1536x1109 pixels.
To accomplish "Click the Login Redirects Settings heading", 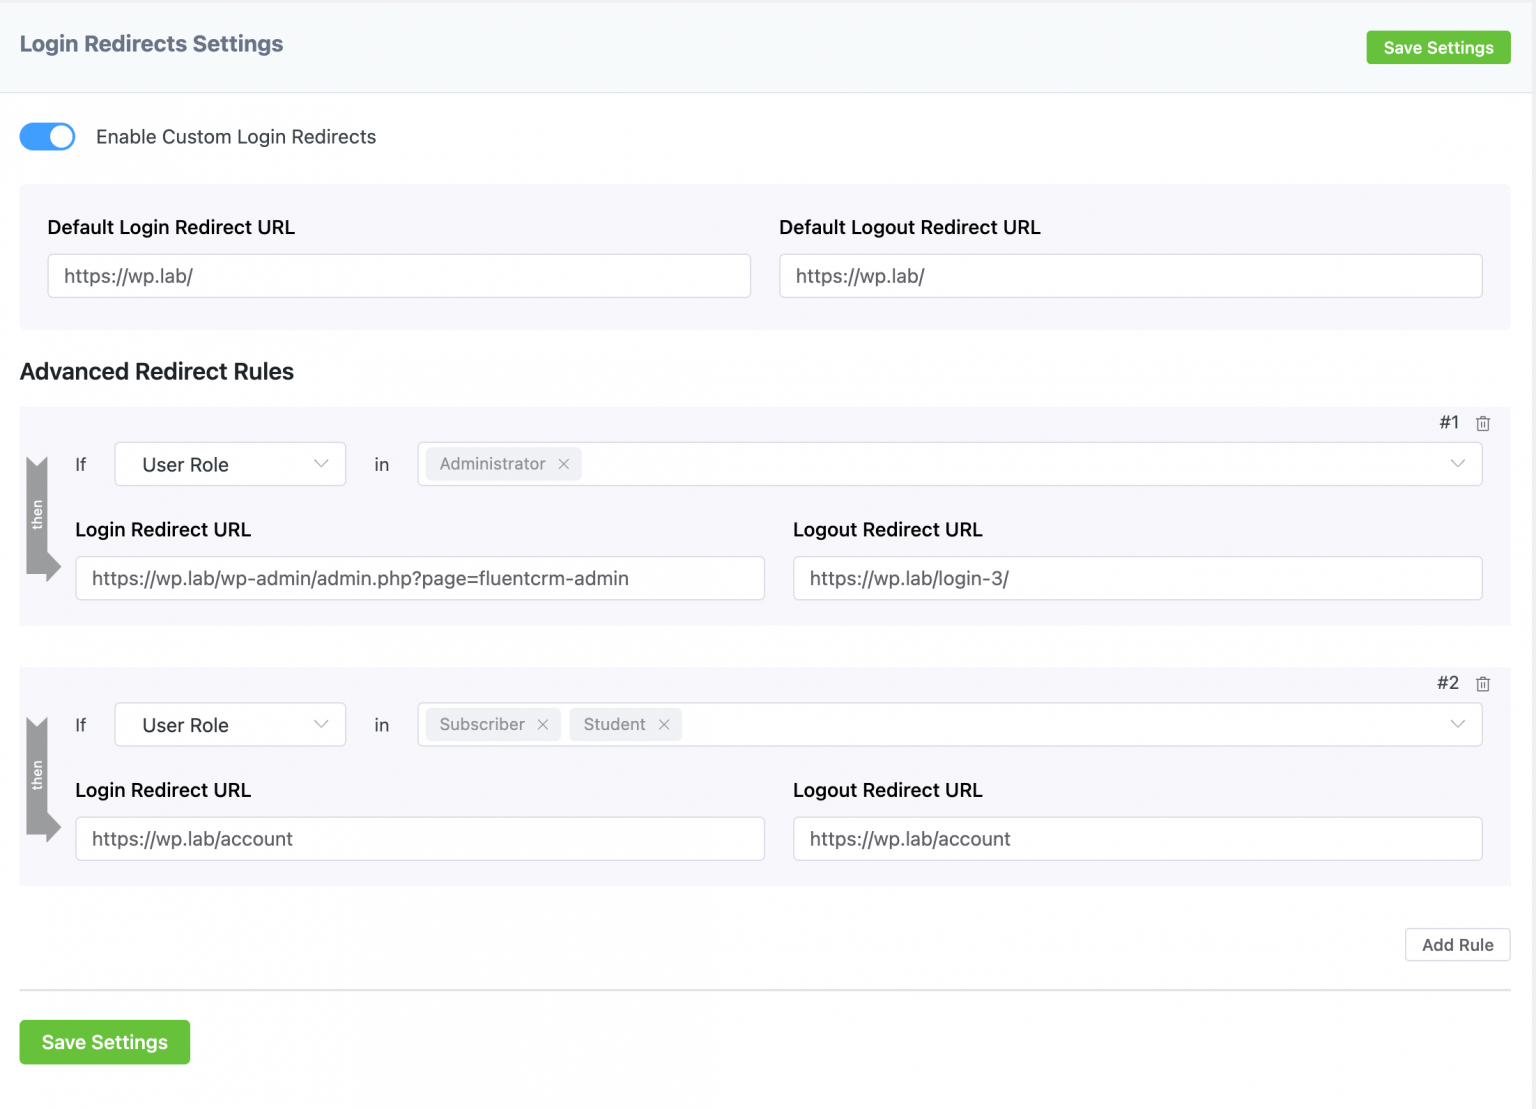I will tap(151, 44).
